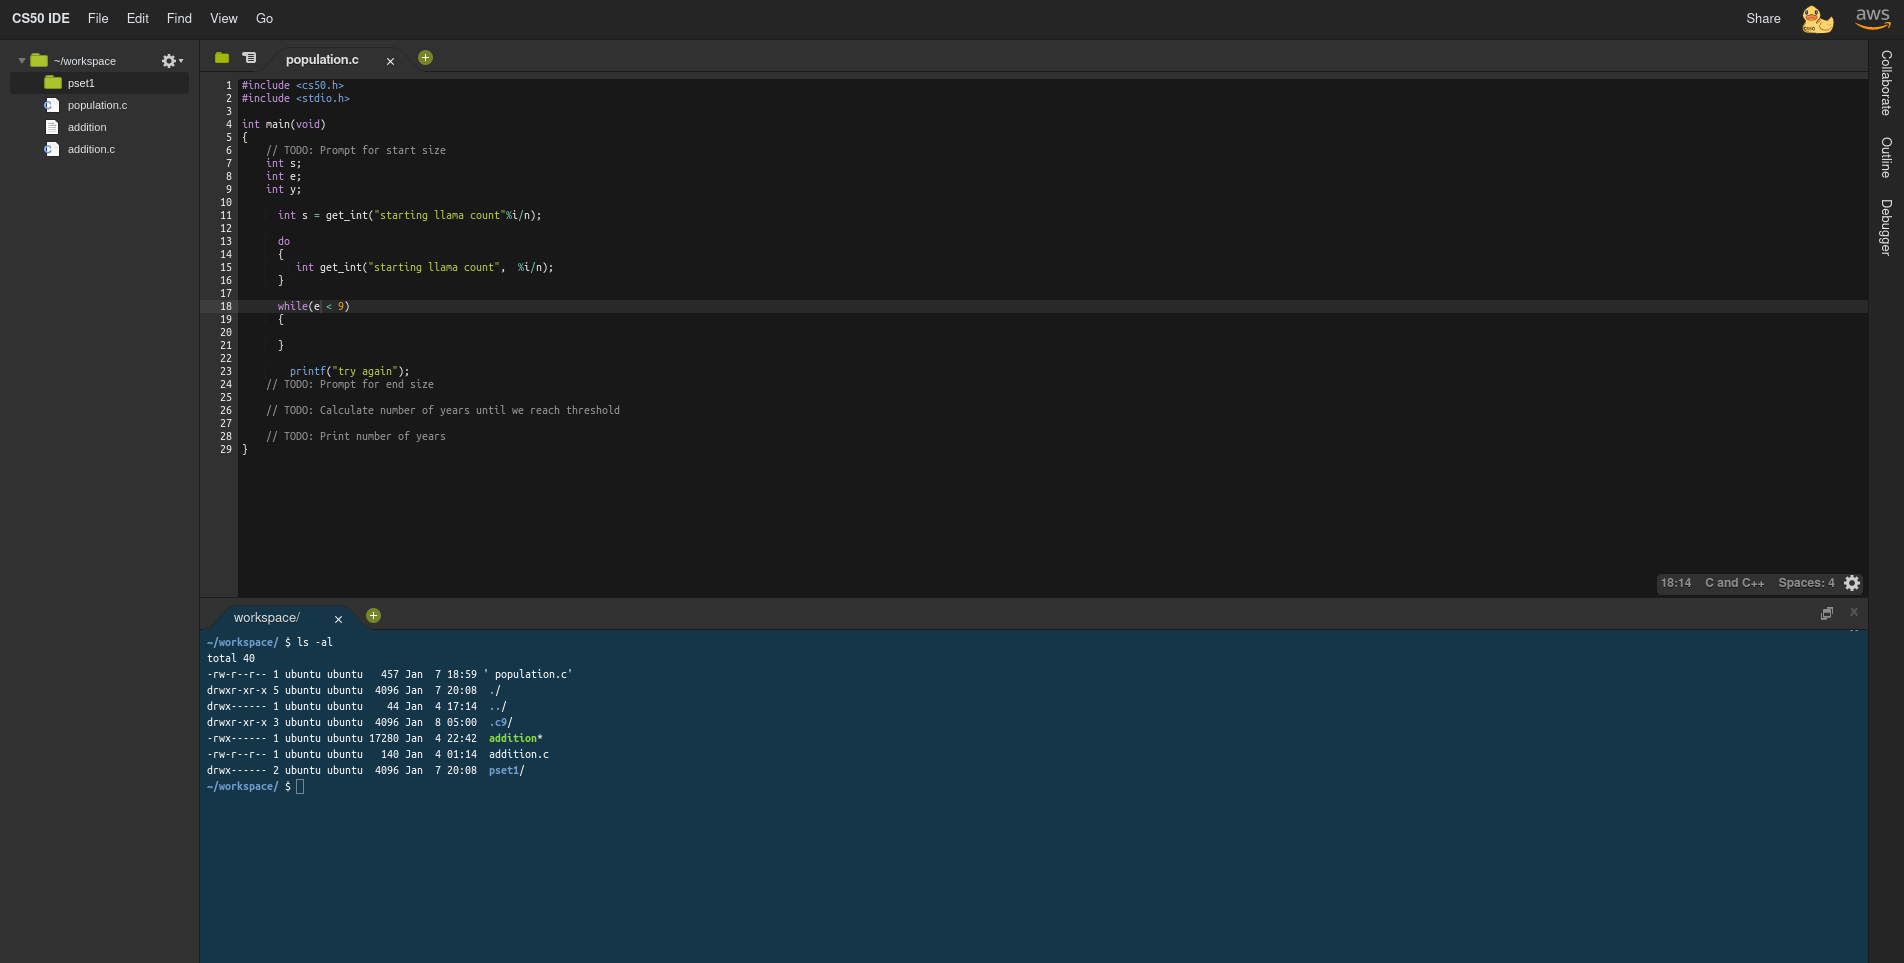Open the Debugger side panel

pos(1886,227)
